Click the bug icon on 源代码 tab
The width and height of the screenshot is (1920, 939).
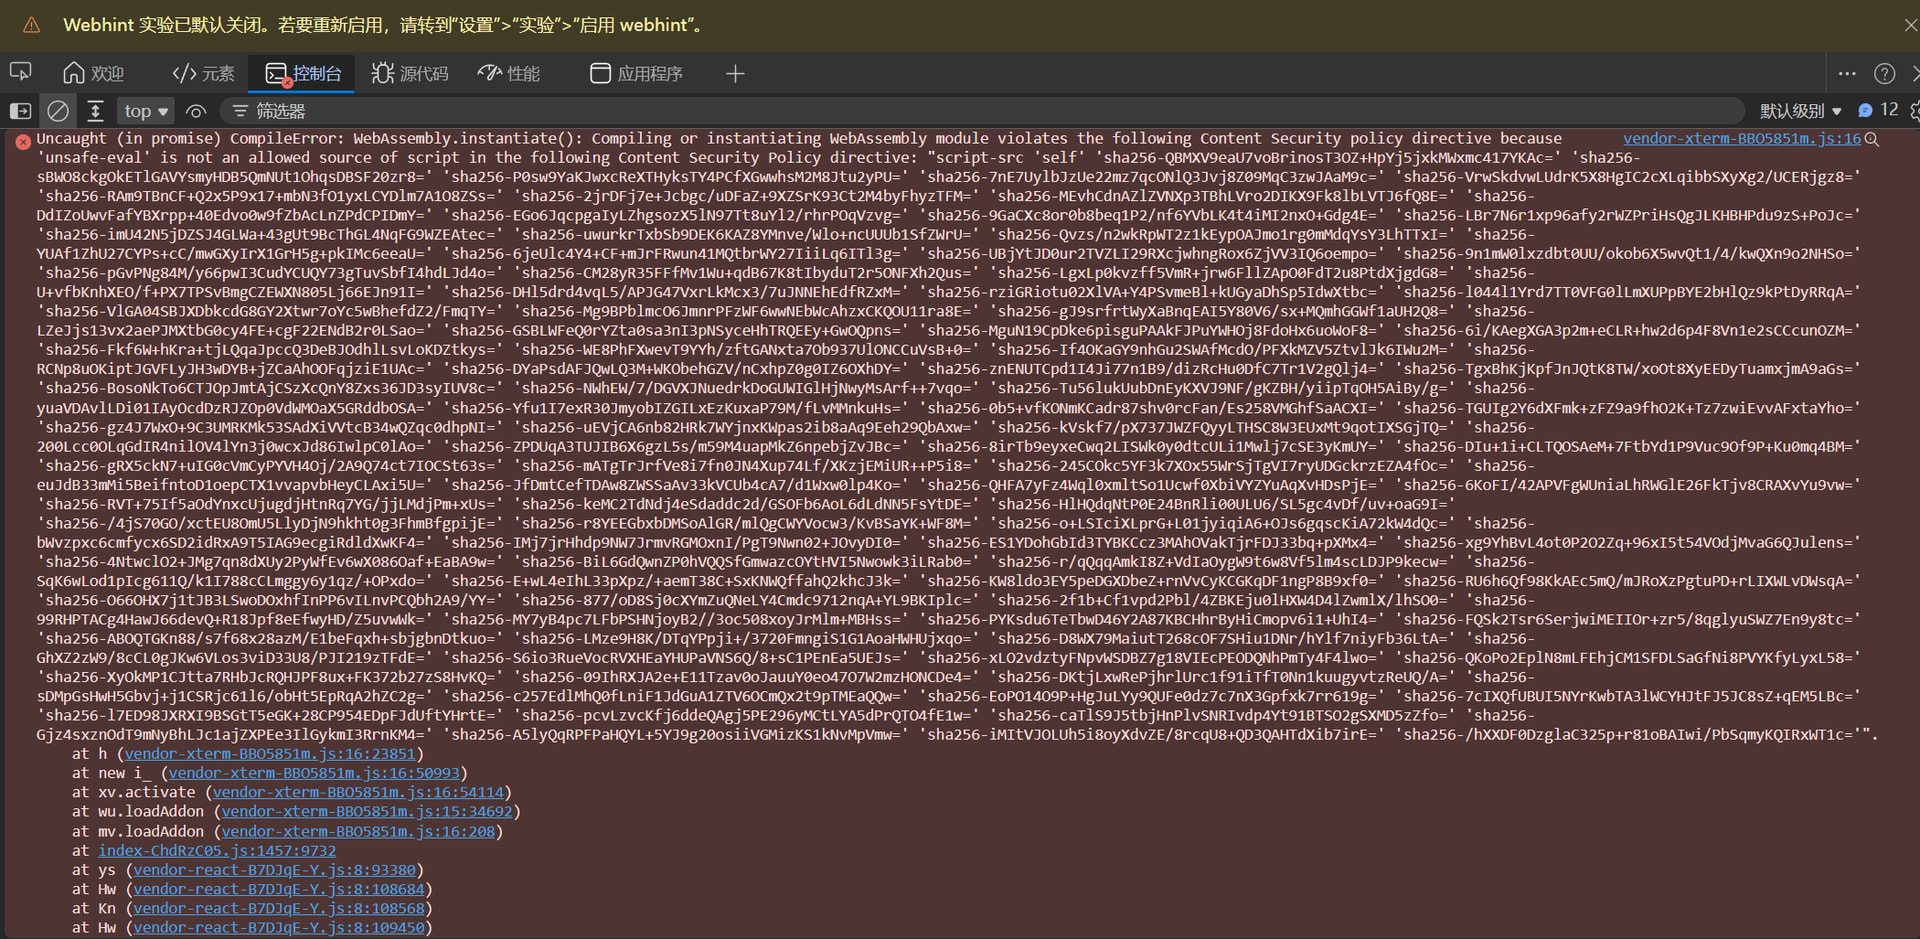382,73
